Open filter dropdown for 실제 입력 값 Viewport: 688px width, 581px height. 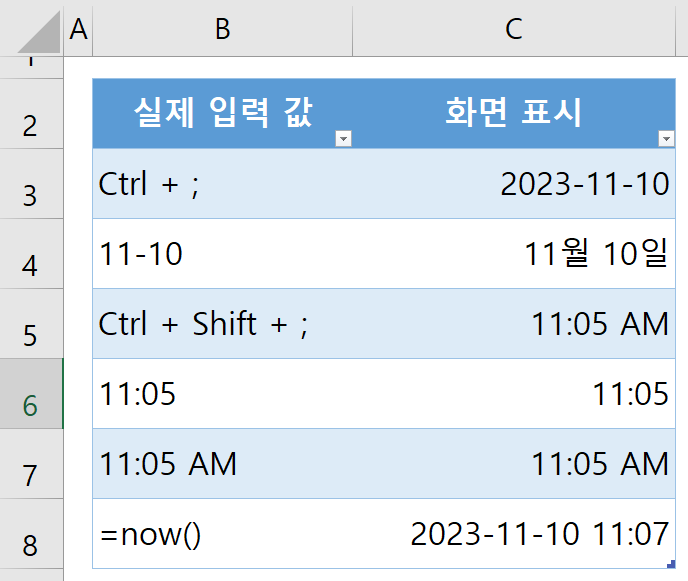click(x=343, y=139)
